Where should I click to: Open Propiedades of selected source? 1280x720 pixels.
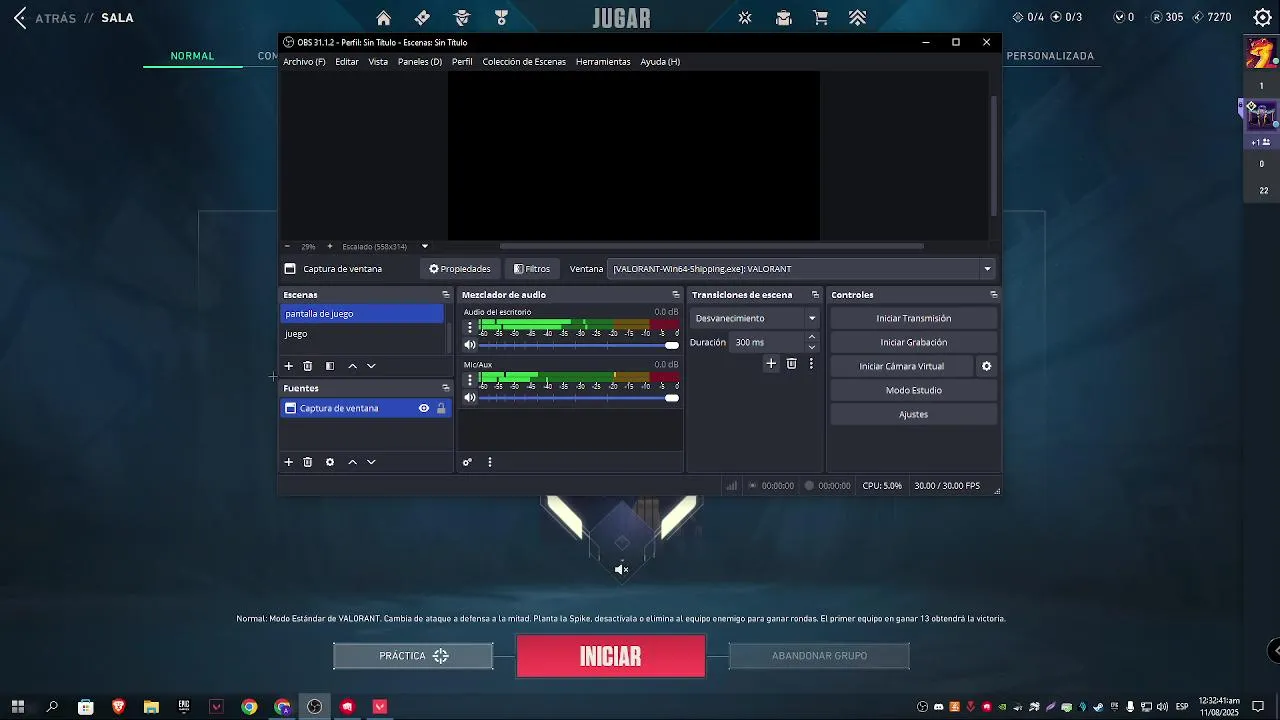point(460,268)
